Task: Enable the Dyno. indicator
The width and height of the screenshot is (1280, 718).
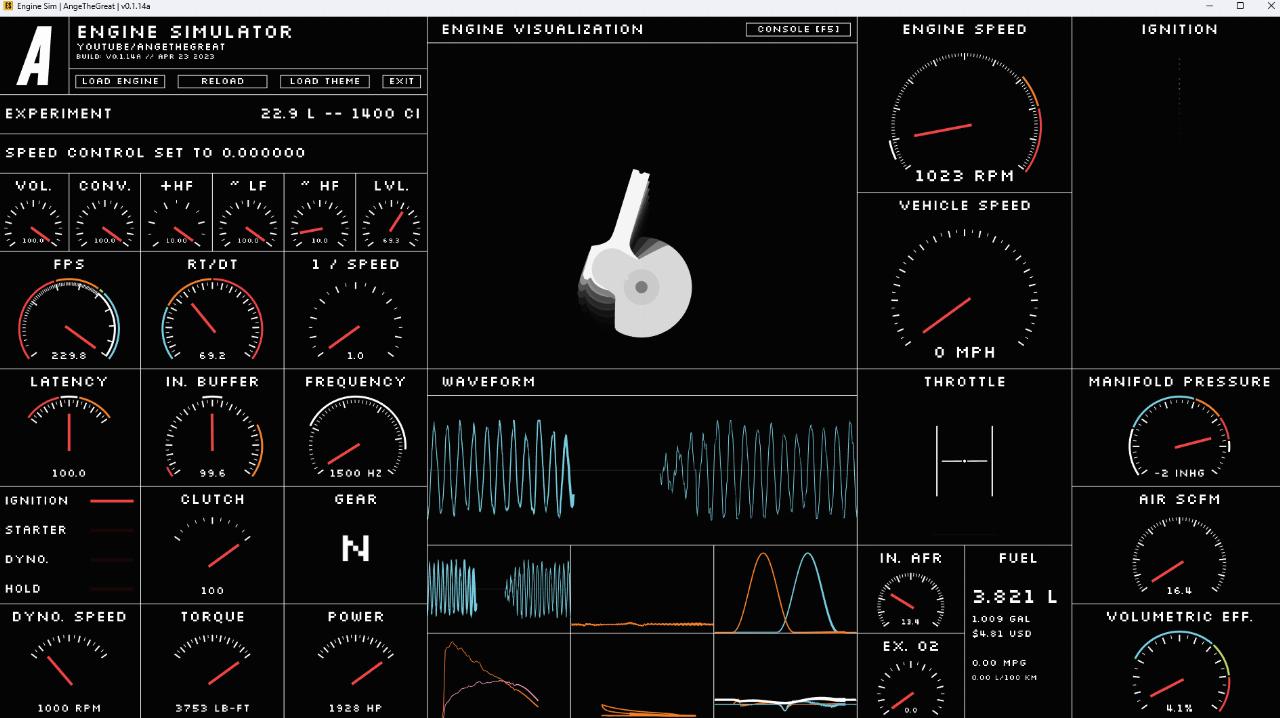Action: click(x=69, y=560)
